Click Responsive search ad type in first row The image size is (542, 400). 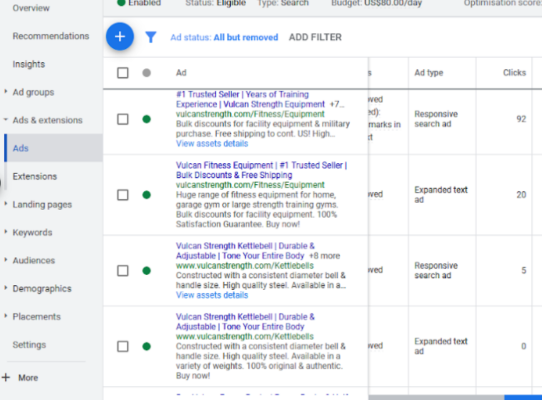[436, 119]
